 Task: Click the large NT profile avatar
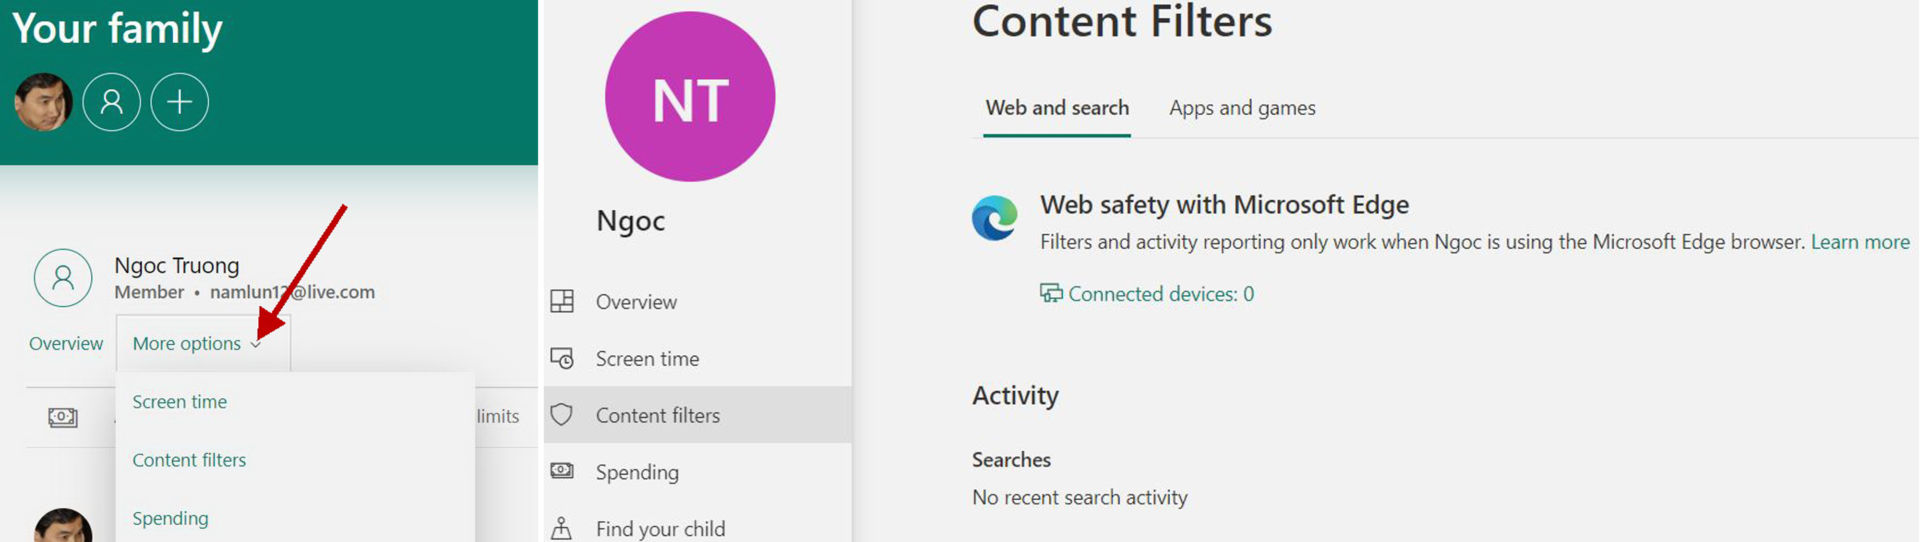click(690, 97)
